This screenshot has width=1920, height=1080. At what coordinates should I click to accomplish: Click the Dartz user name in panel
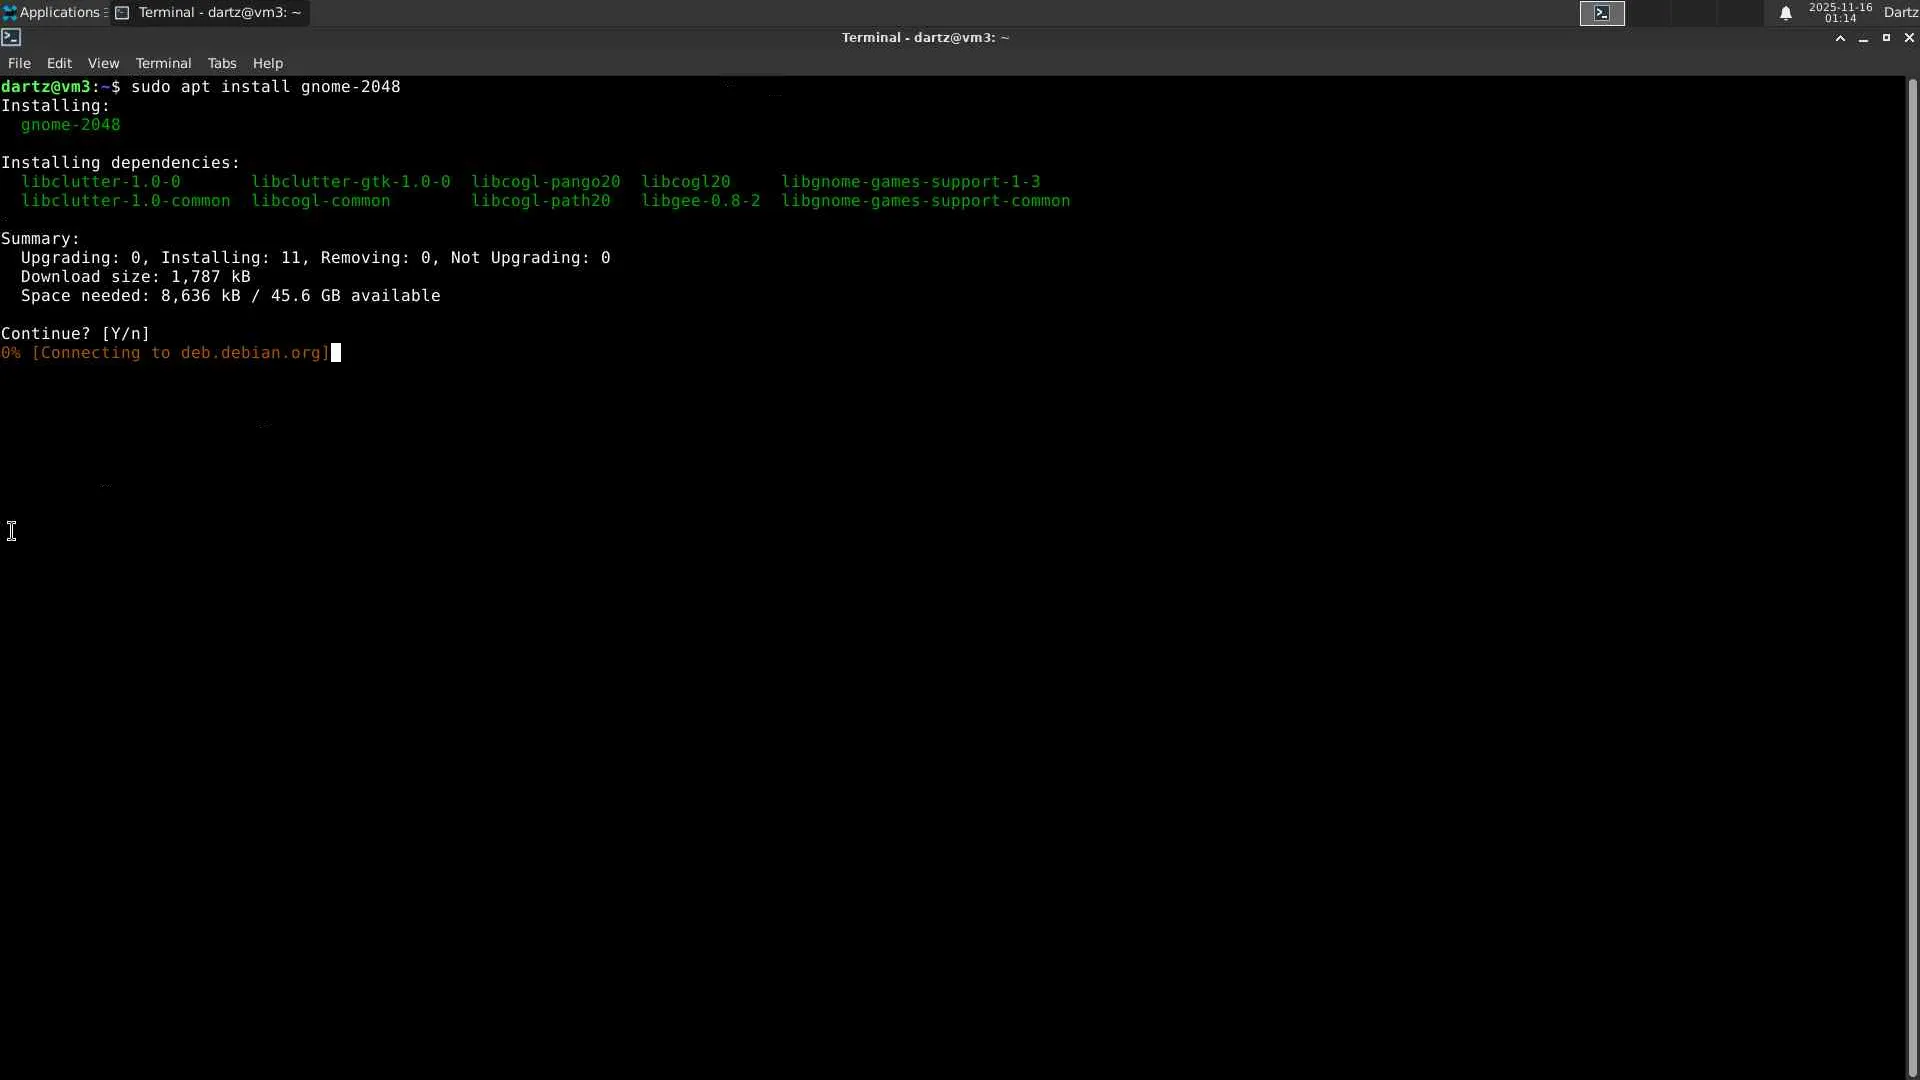pyautogui.click(x=1900, y=13)
